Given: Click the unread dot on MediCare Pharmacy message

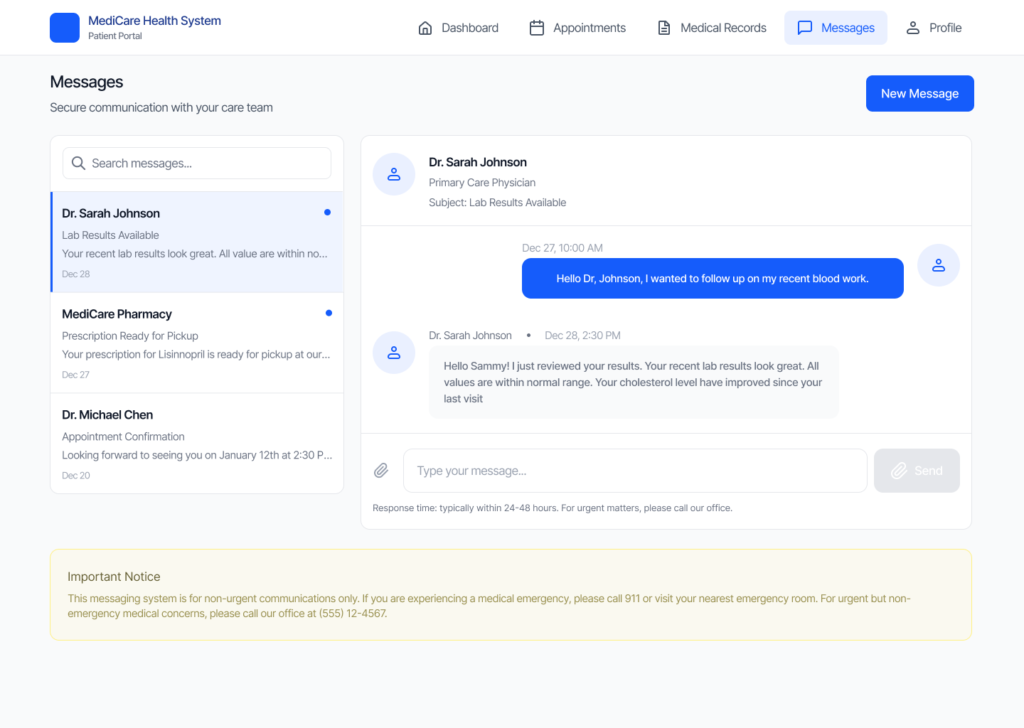Looking at the screenshot, I should pos(328,313).
